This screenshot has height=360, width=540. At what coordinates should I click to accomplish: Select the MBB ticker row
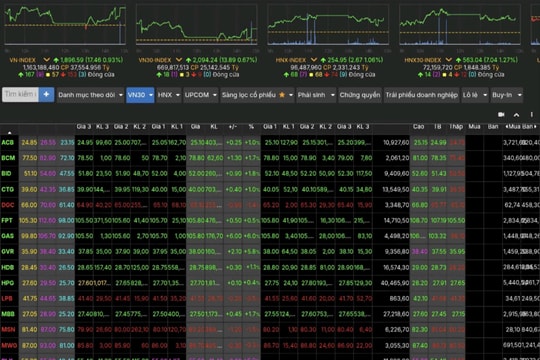click(x=8, y=314)
